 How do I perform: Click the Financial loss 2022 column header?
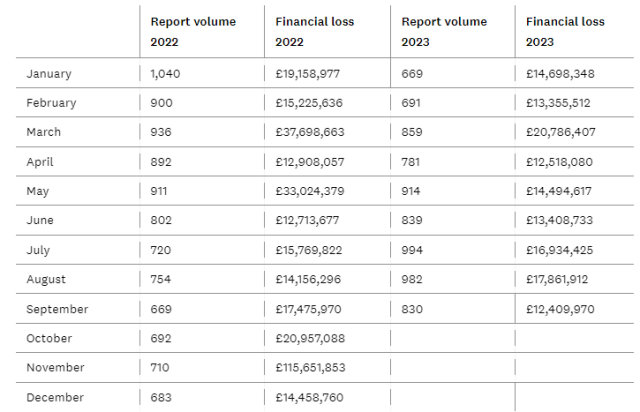click(x=315, y=31)
